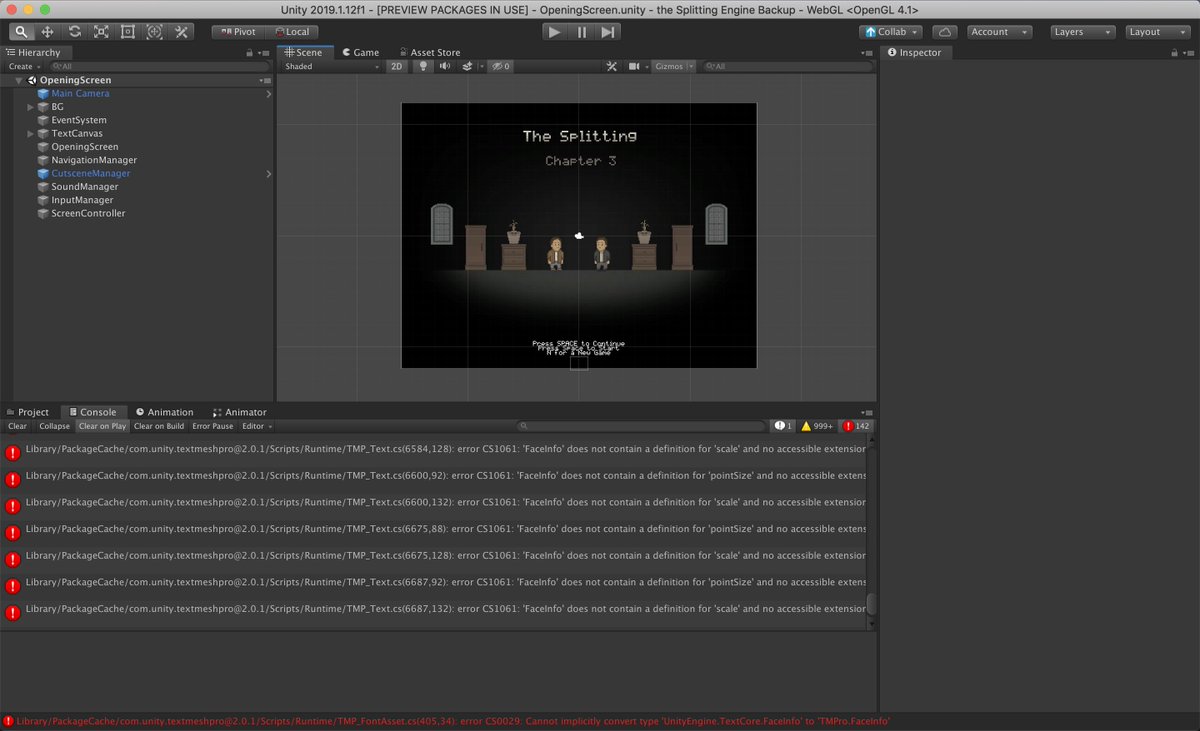The image size is (1200, 731).
Task: Focus the Scene view search field
Action: click(x=786, y=66)
